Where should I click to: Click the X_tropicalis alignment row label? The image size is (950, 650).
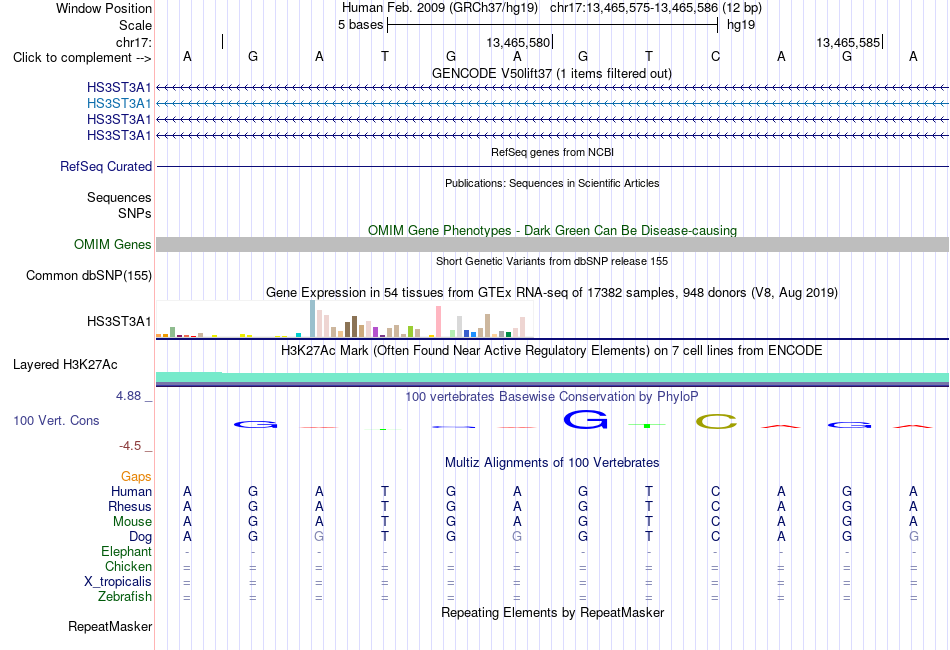coord(118,582)
